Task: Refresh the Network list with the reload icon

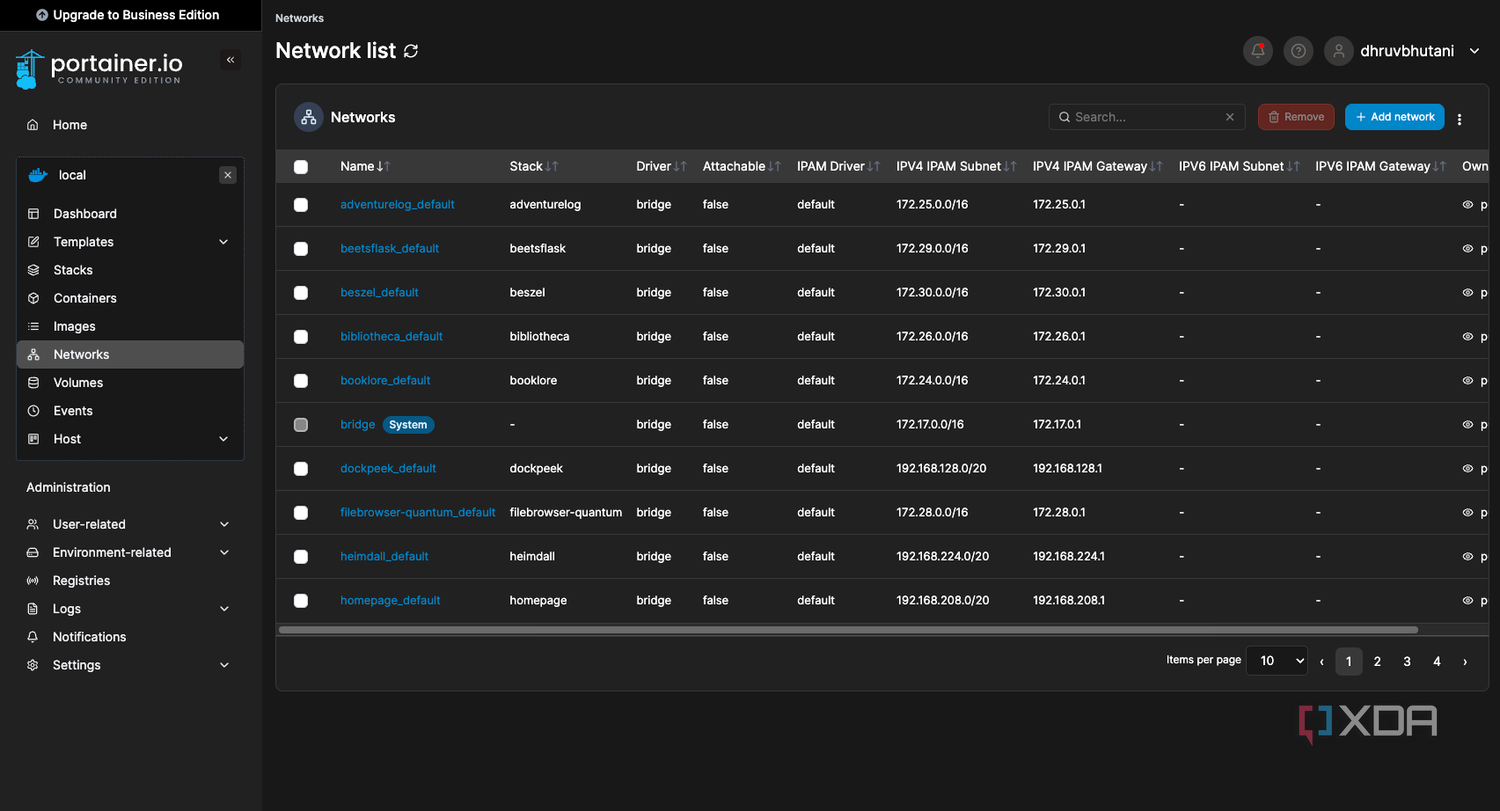Action: (411, 51)
